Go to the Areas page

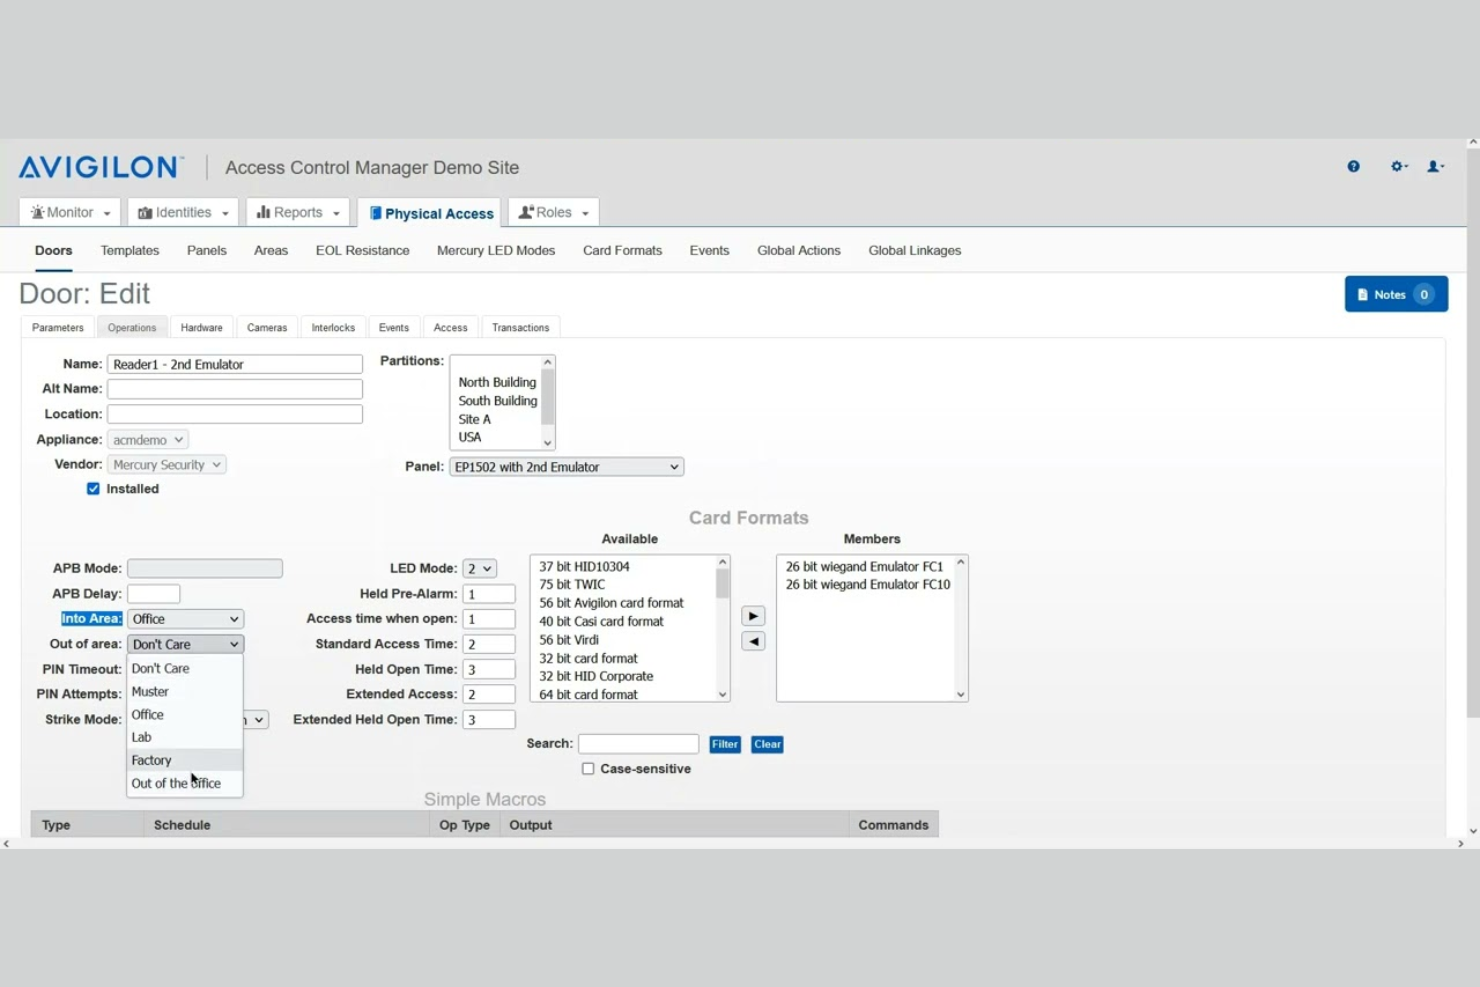click(271, 251)
